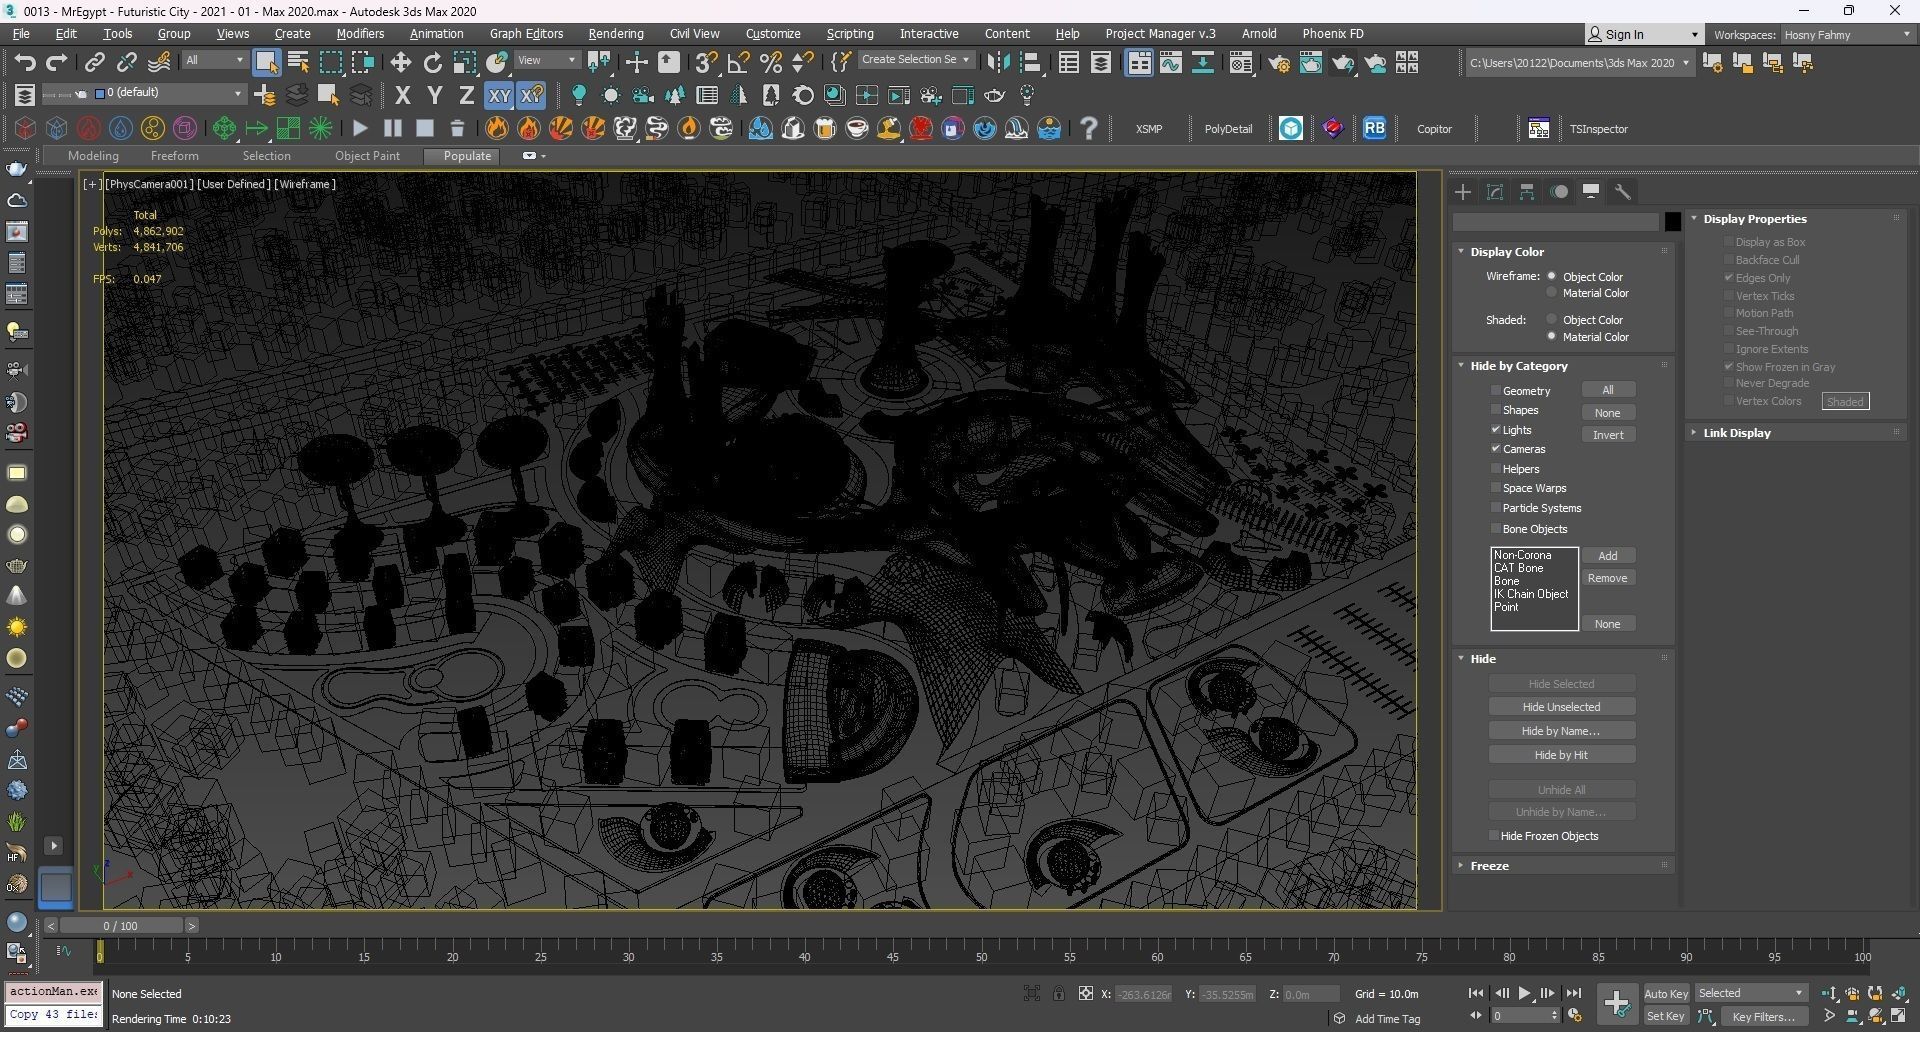Activate the Select and Scale tool
The height and width of the screenshot is (1040, 1920).
465,63
